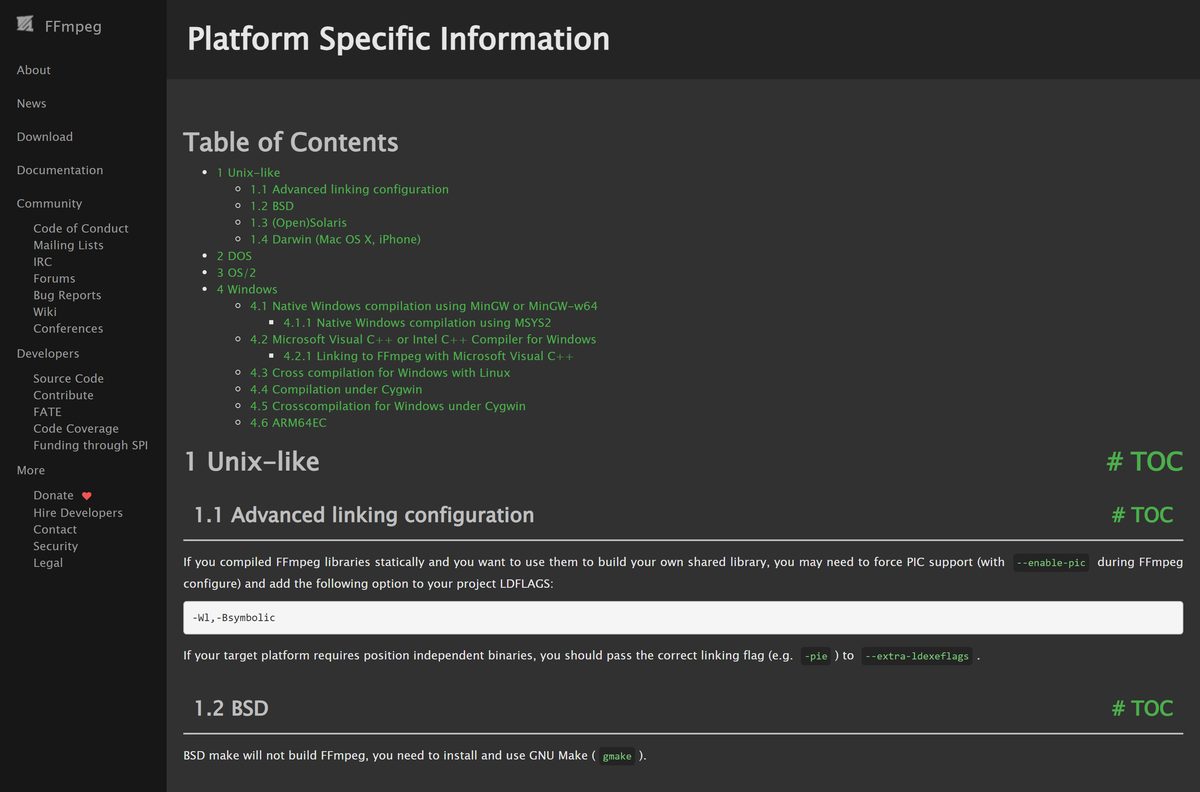The height and width of the screenshot is (792, 1200).
Task: Open Funding through SPI link
Action: [90, 445]
